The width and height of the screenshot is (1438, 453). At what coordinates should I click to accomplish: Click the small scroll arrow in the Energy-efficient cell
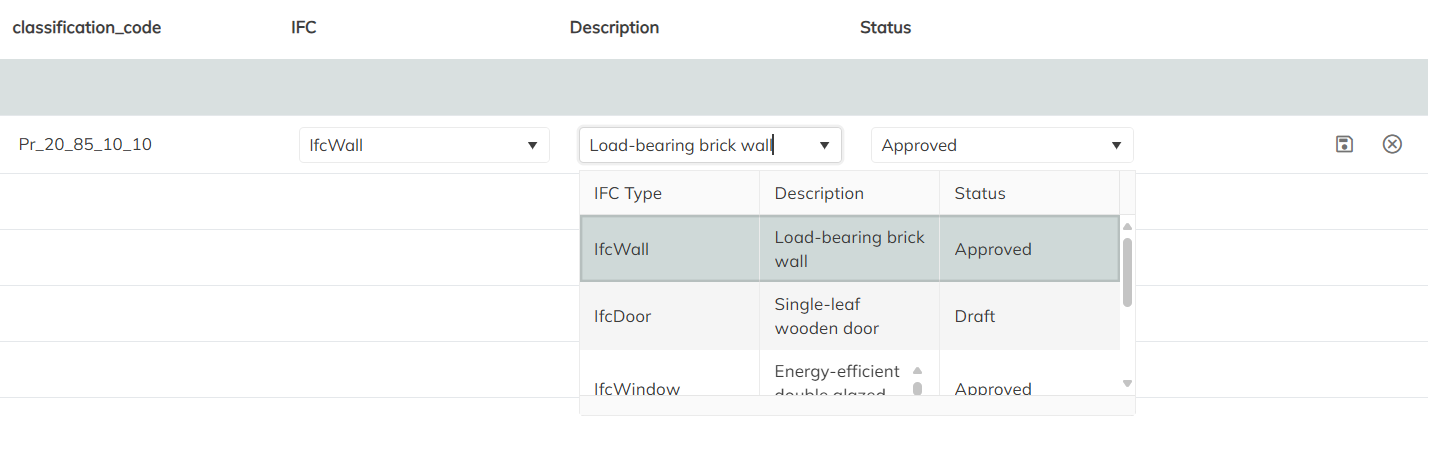point(917,370)
